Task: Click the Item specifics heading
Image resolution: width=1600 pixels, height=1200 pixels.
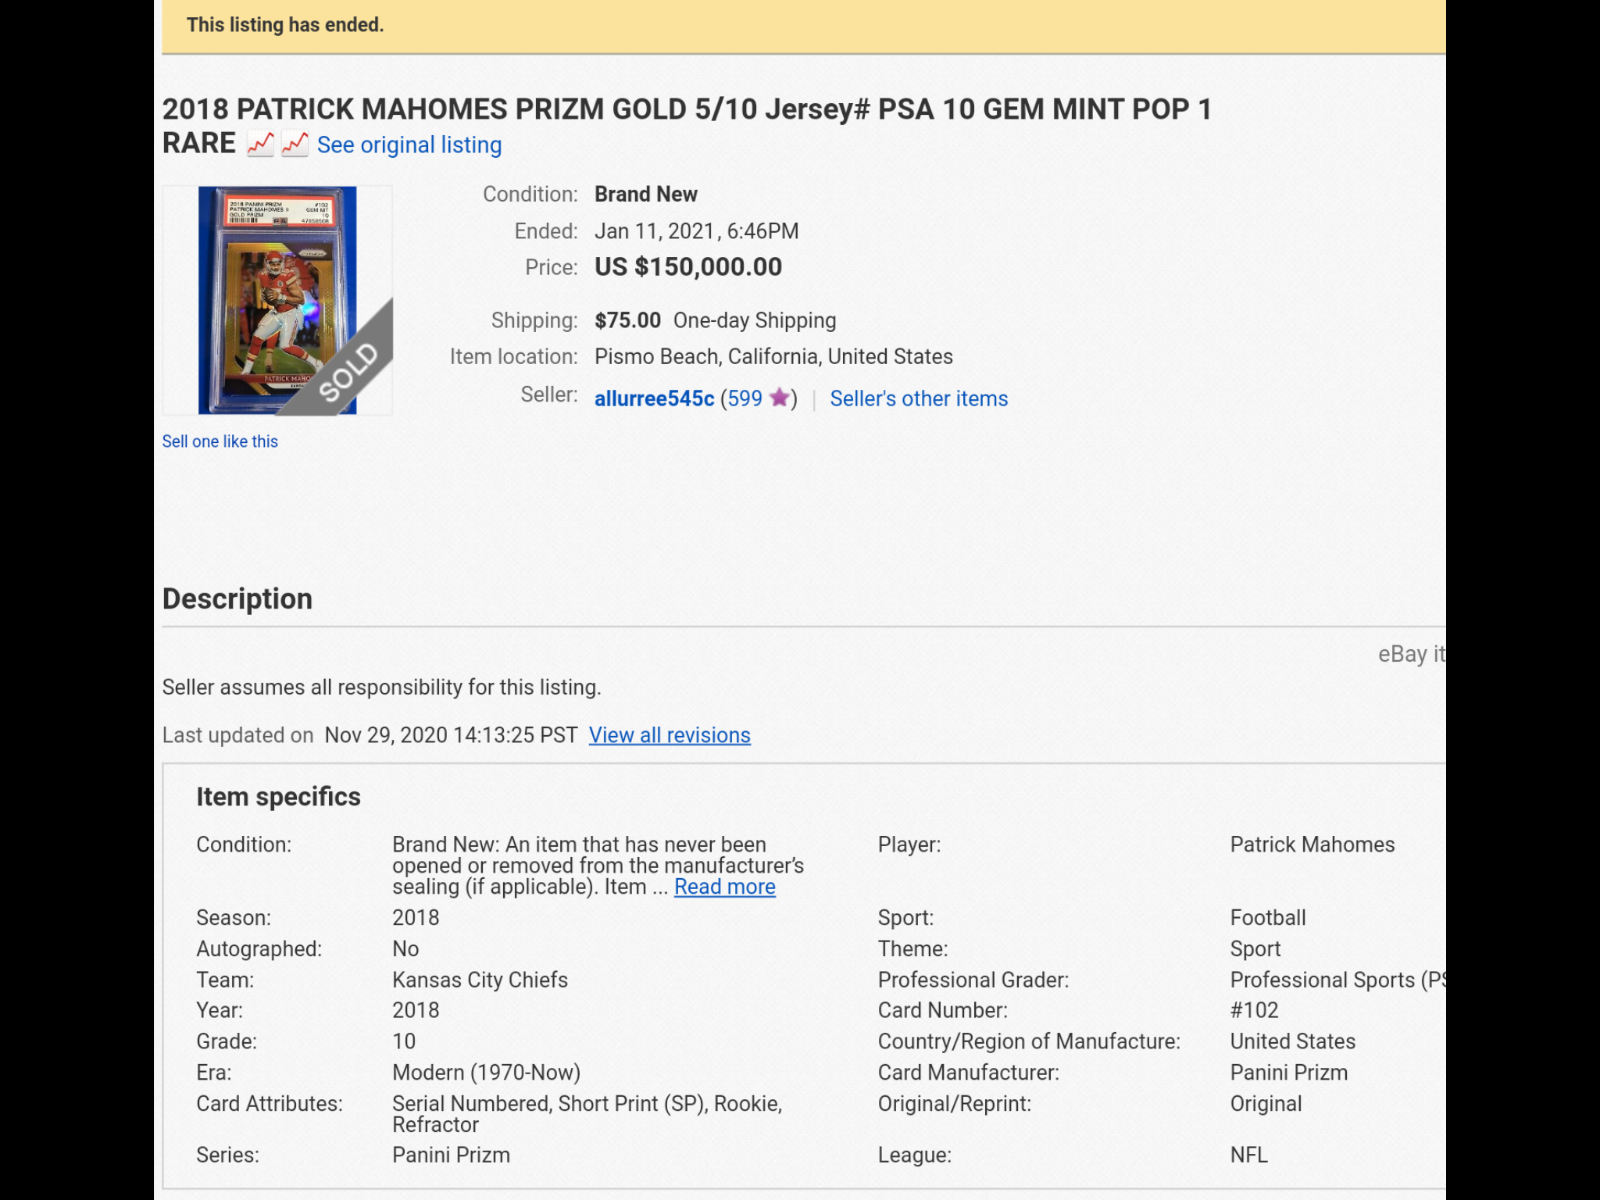Action: 278,796
